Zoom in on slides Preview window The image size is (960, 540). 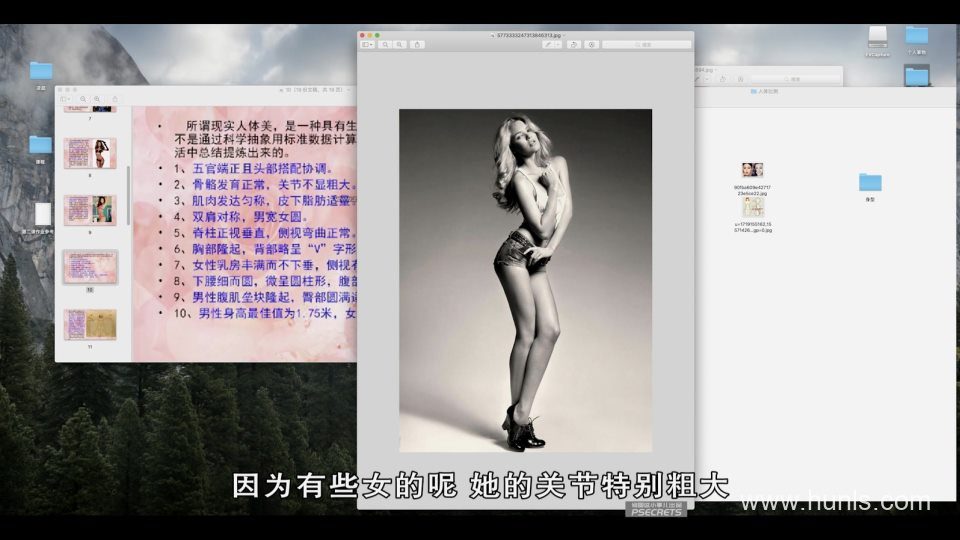[97, 99]
